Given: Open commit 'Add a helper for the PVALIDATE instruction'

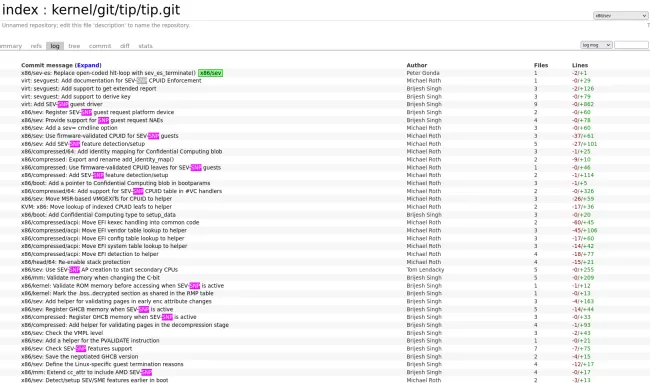Looking at the screenshot, I should [90, 341].
